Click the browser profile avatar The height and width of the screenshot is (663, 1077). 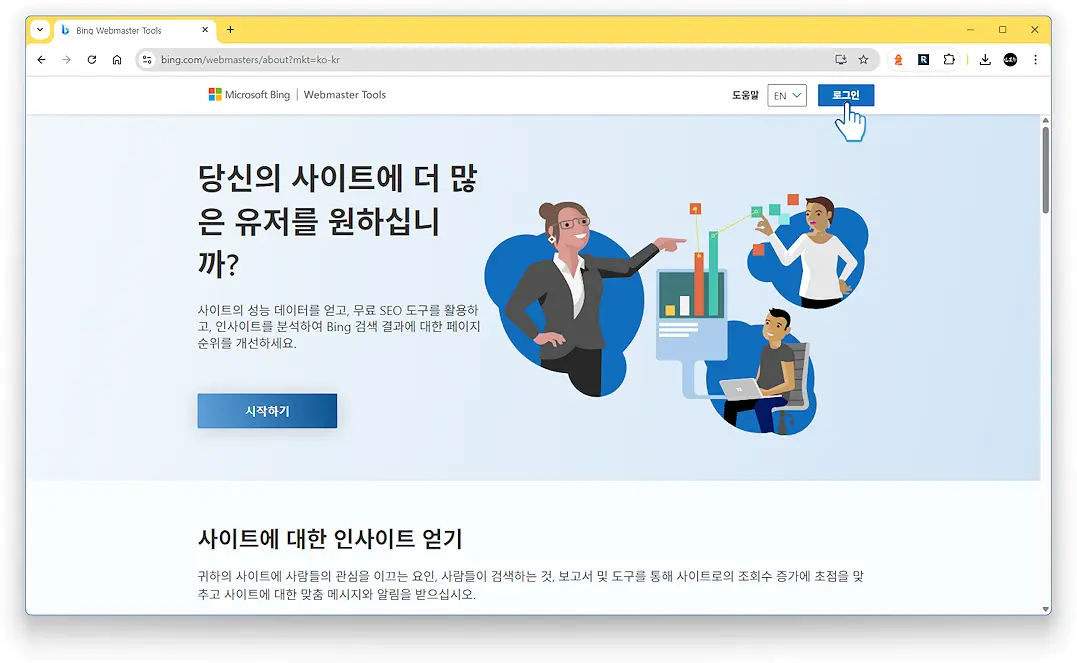[x=1010, y=59]
